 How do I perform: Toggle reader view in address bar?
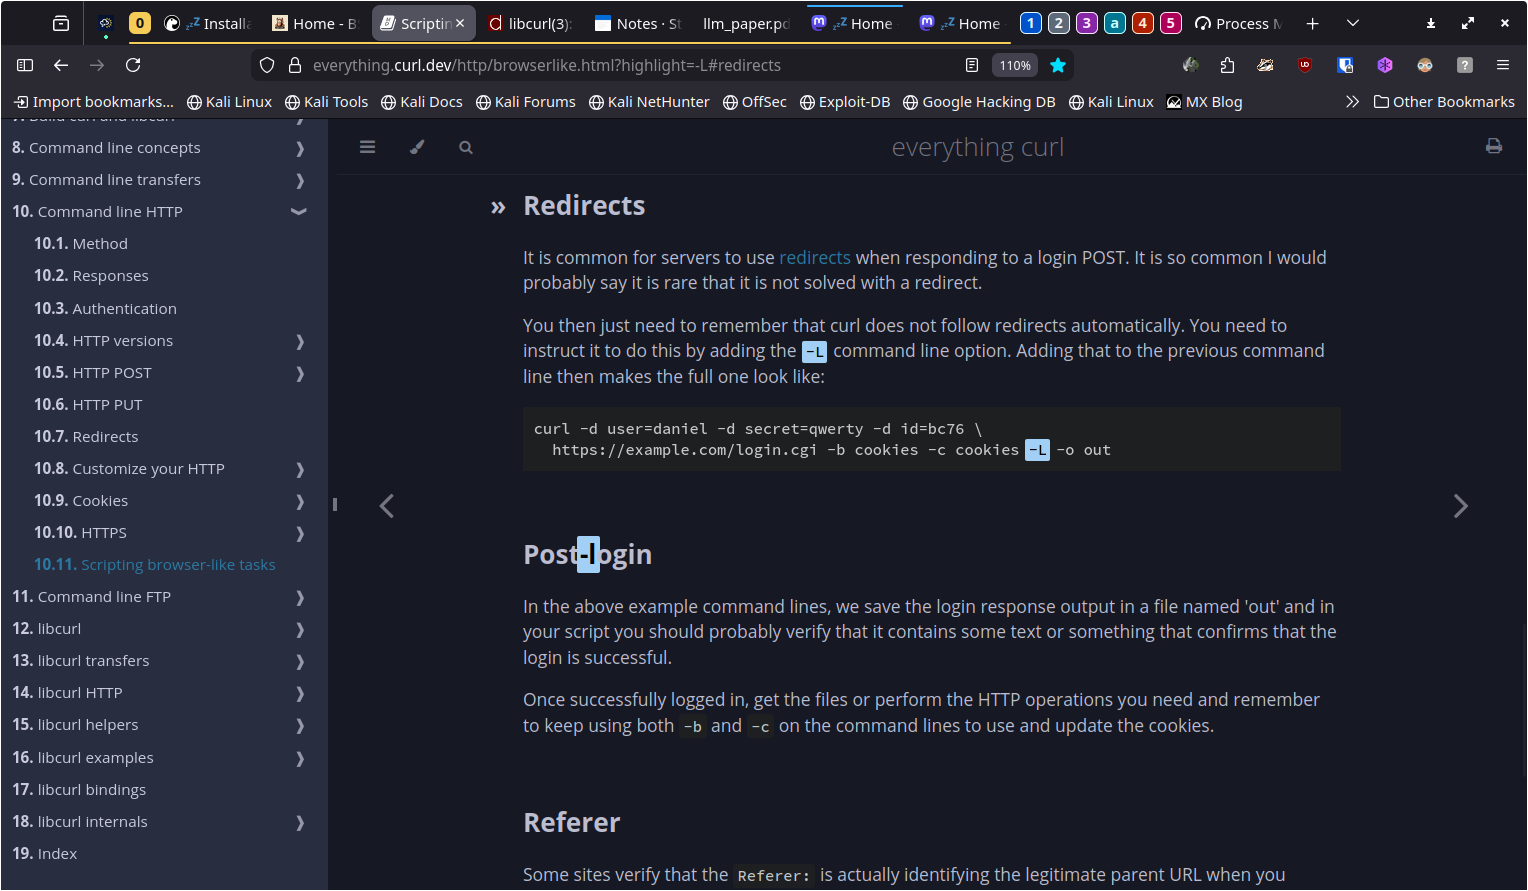click(x=972, y=65)
